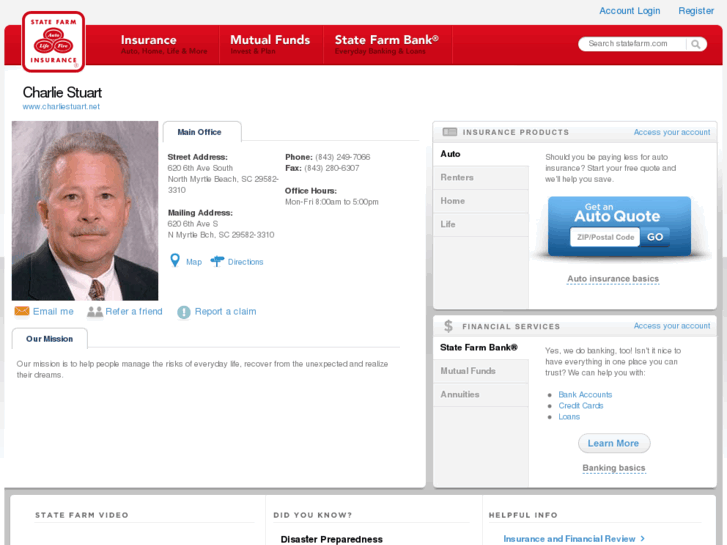The image size is (727, 545).
Task: Open the www.charliestuart.net link
Action: click(61, 107)
